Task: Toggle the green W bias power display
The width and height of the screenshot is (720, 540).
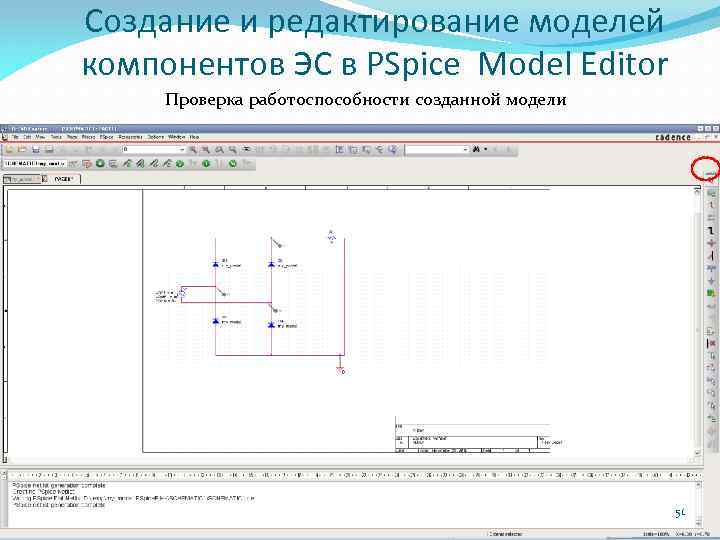Action: (233, 163)
